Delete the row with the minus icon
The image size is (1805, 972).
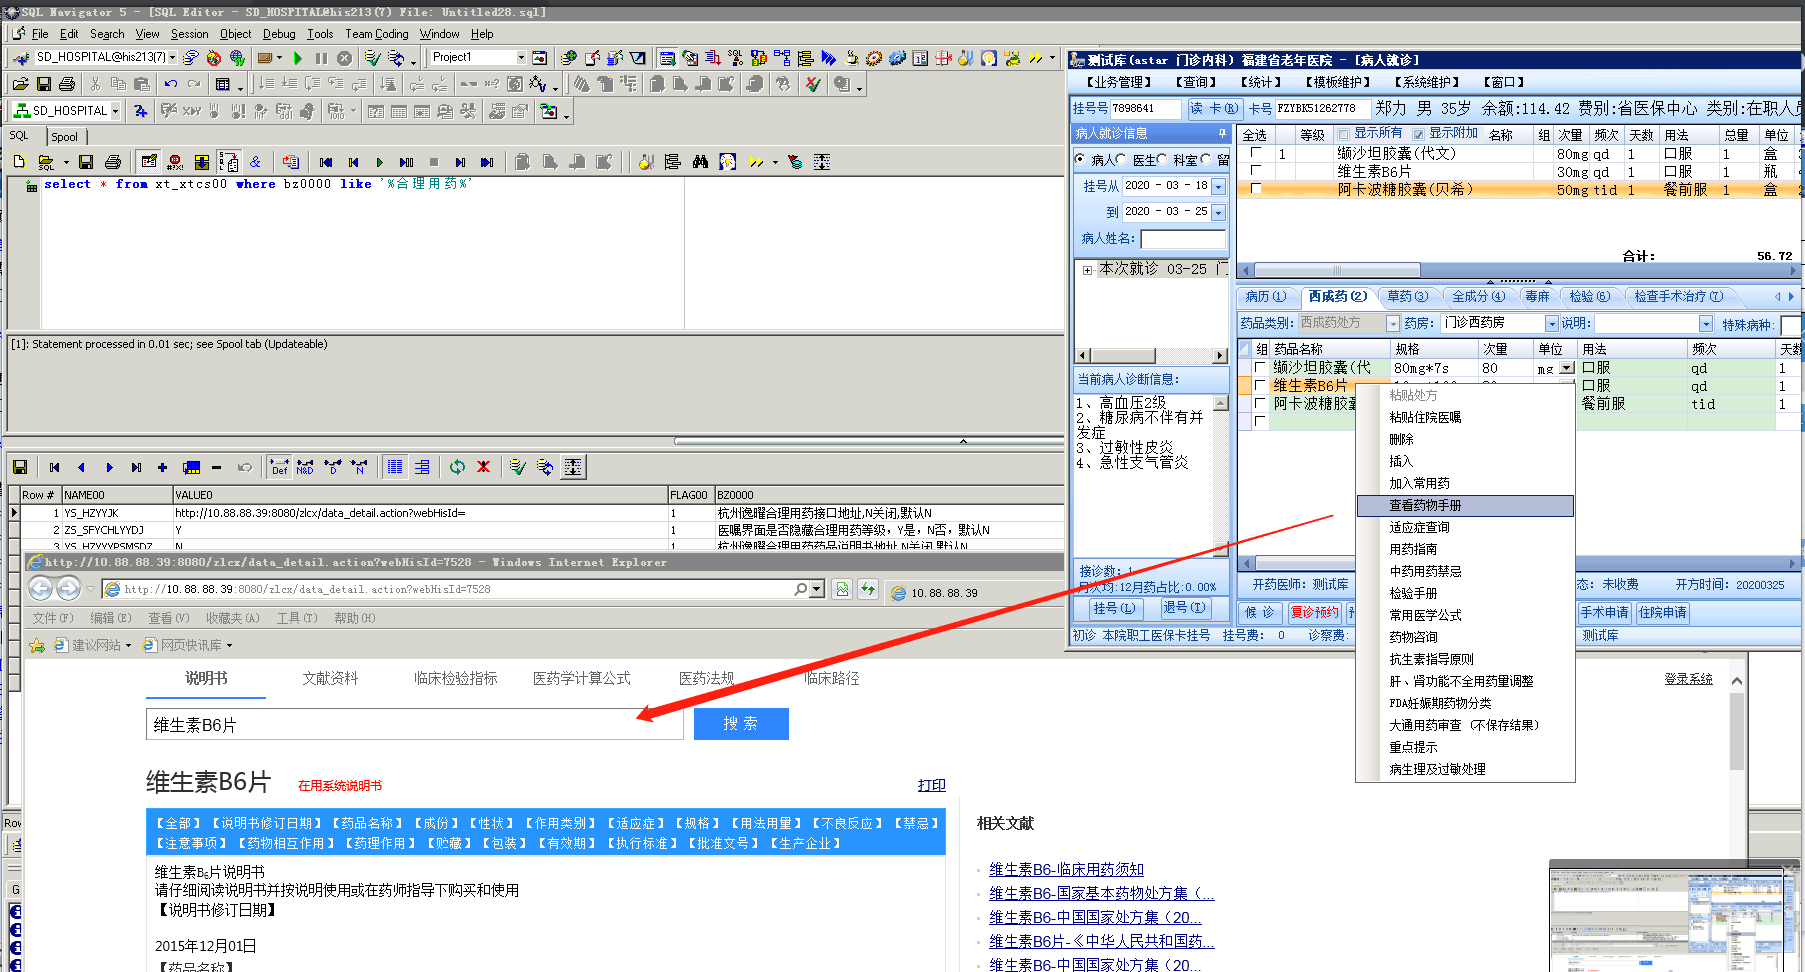pyautogui.click(x=216, y=467)
